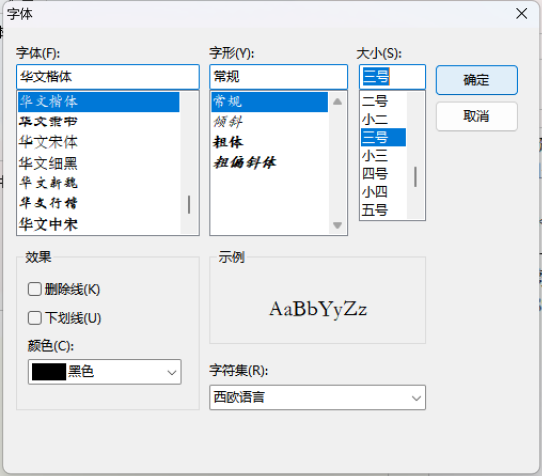
Task: Click the black color swatch
Action: click(49, 372)
